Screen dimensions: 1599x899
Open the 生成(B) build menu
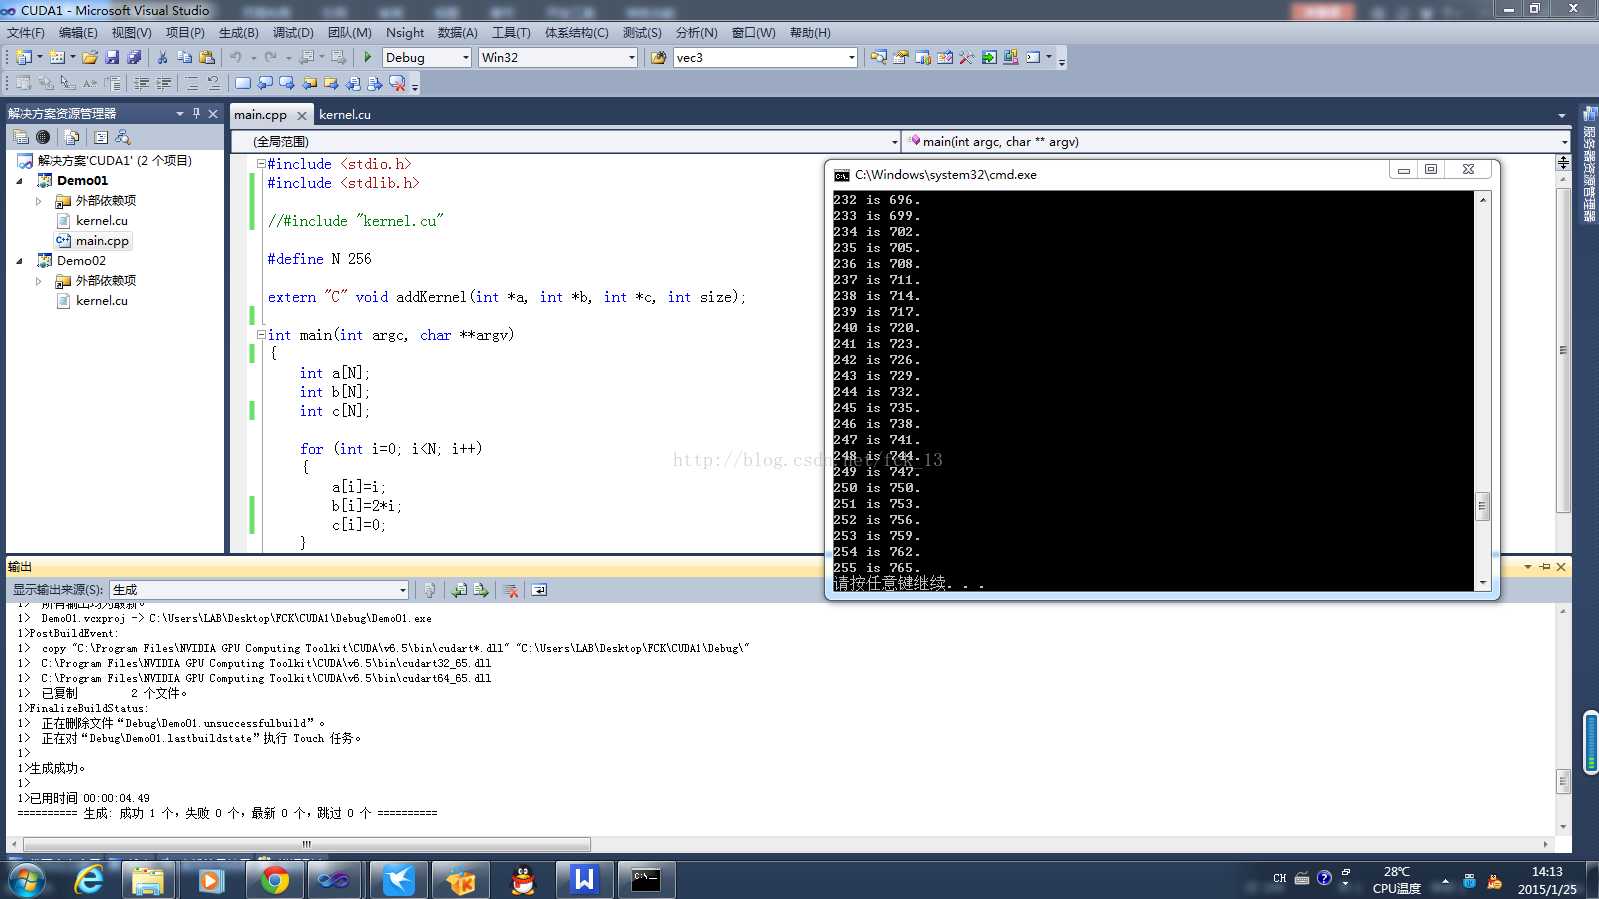[x=238, y=33]
